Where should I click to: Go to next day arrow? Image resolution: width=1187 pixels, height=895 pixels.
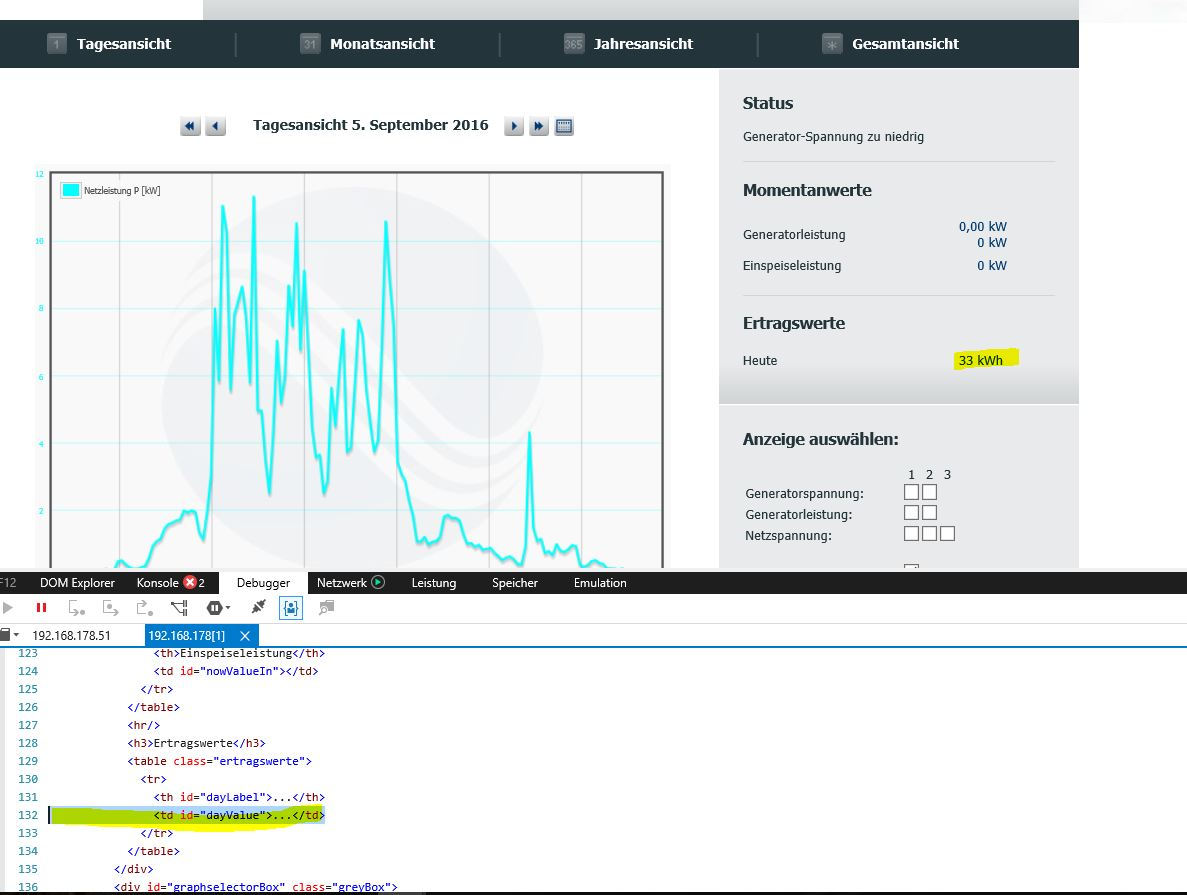pos(514,126)
